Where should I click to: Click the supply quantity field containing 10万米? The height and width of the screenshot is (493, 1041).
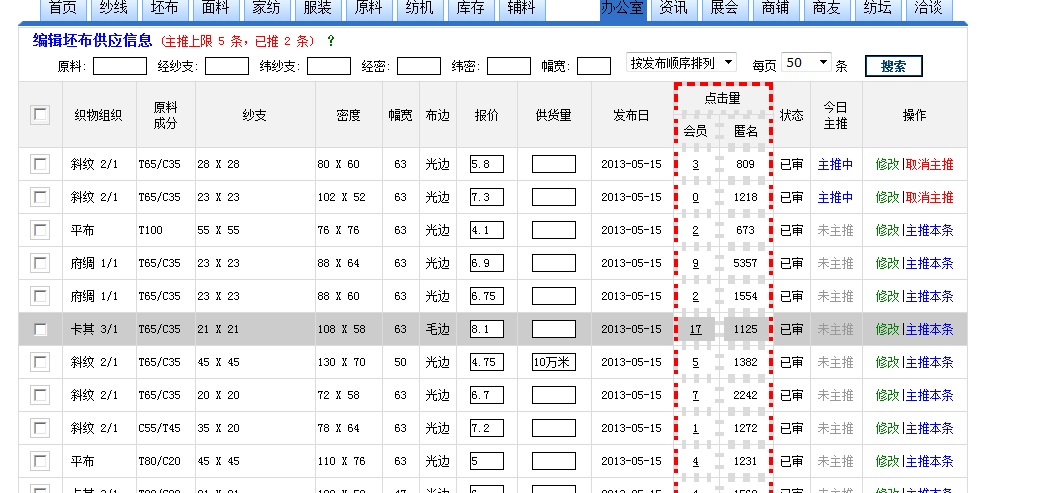click(553, 362)
